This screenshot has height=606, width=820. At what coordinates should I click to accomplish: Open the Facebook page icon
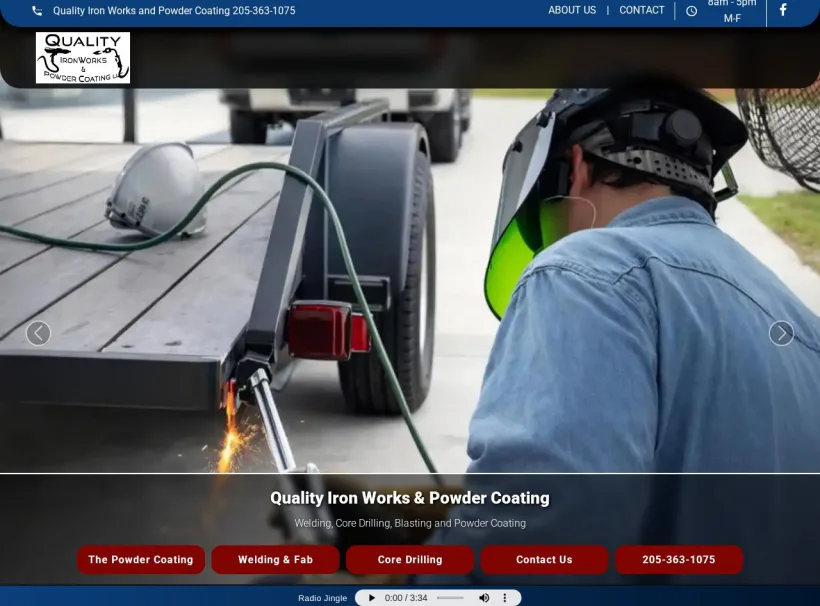[x=784, y=11]
